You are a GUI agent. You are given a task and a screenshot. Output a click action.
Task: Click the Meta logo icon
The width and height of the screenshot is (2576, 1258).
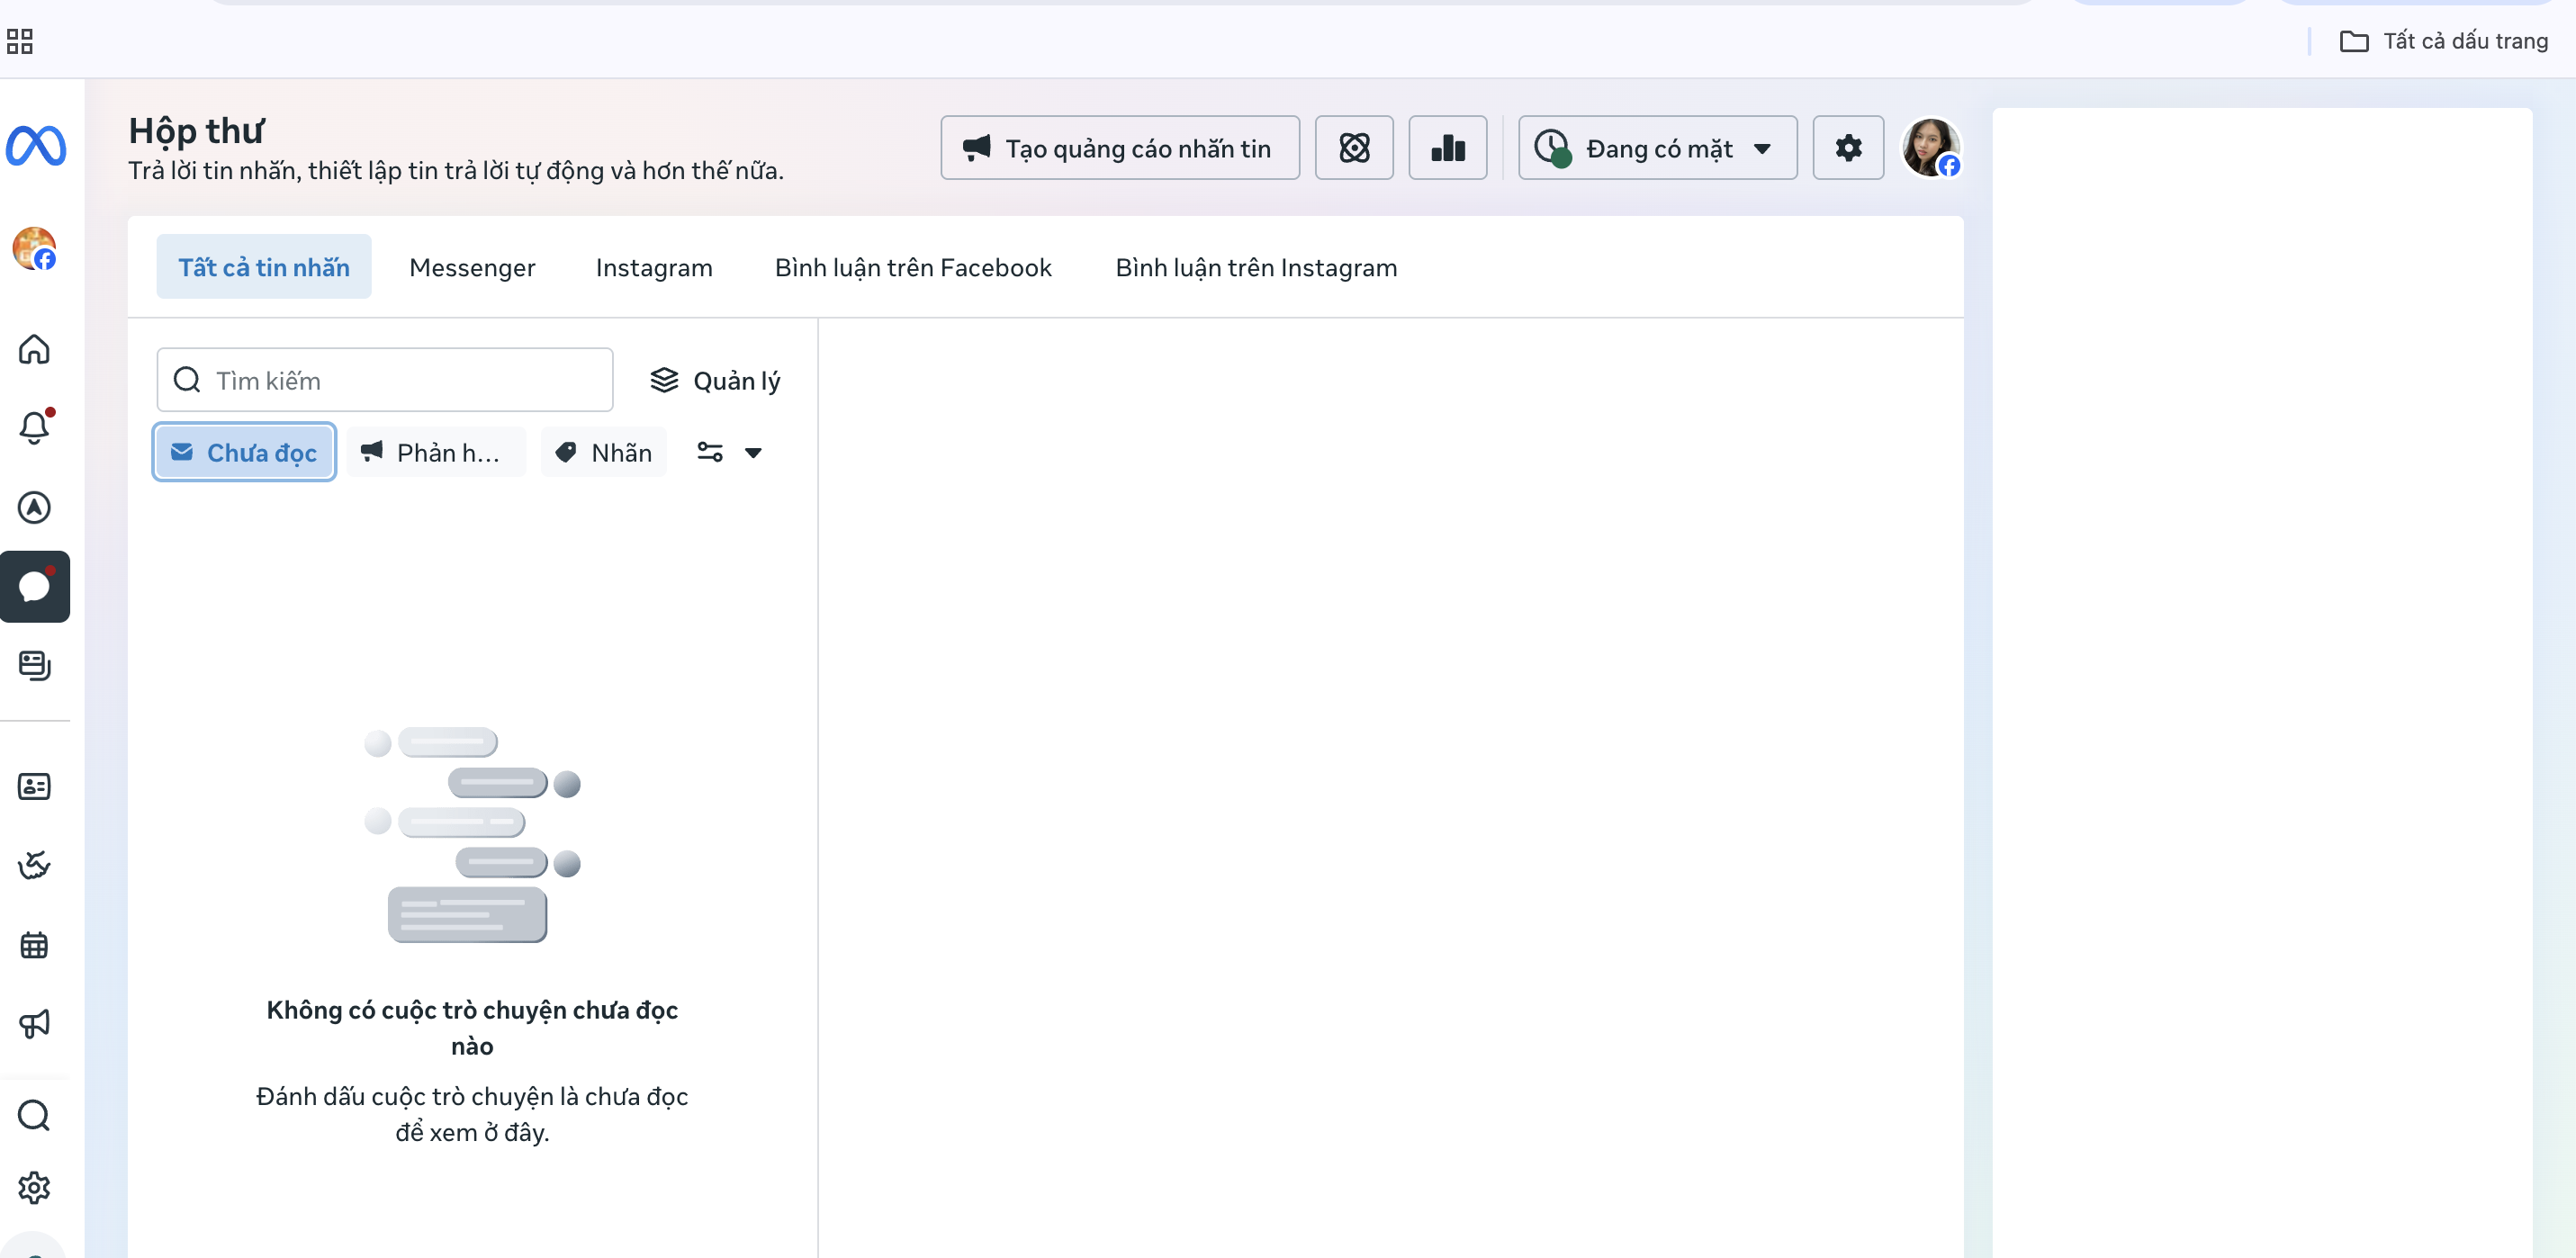click(x=36, y=147)
